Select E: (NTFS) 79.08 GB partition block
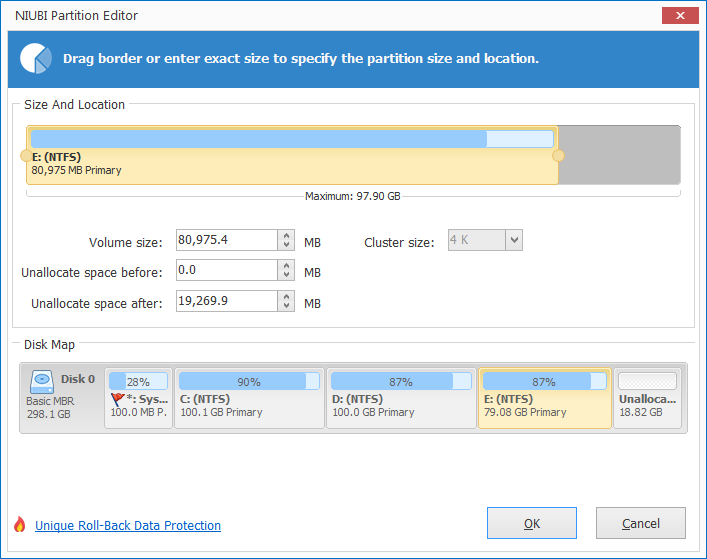Viewport: 707px width, 559px height. point(545,398)
